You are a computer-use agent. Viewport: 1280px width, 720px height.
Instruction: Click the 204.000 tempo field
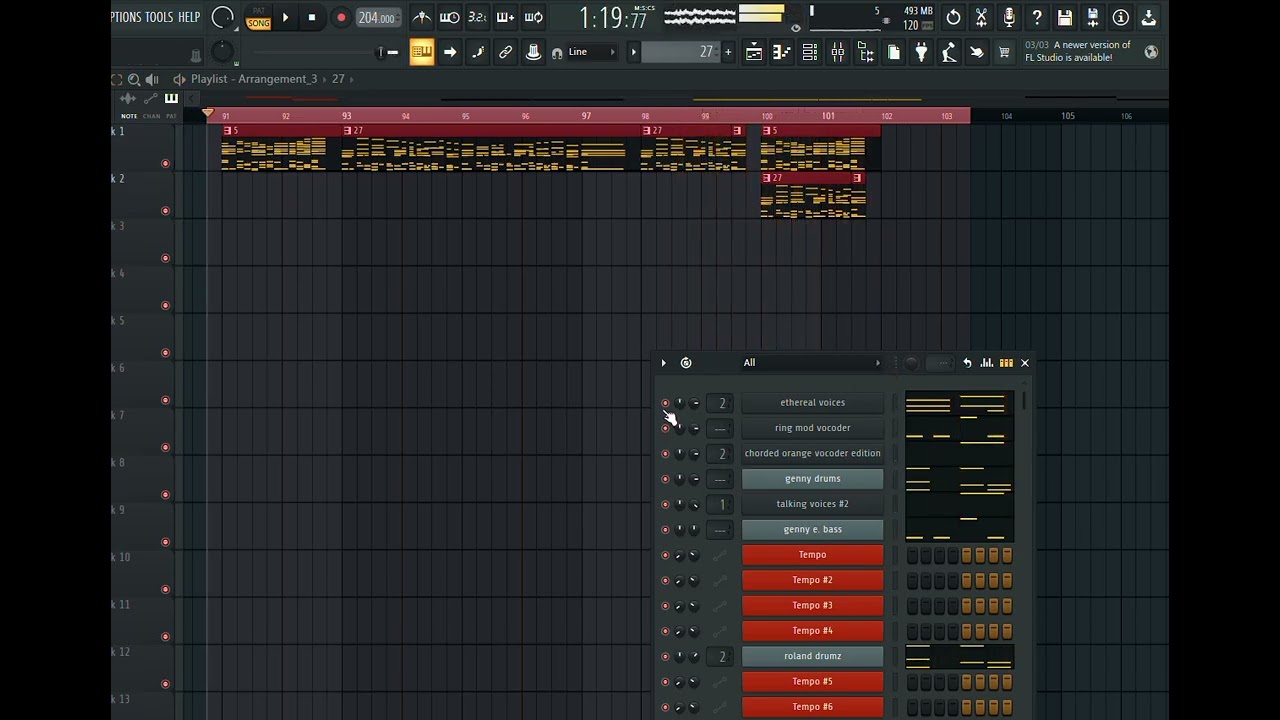tap(377, 18)
